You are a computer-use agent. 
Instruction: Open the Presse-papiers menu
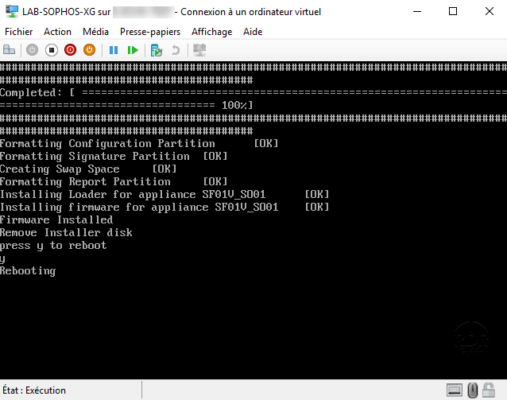[x=150, y=32]
